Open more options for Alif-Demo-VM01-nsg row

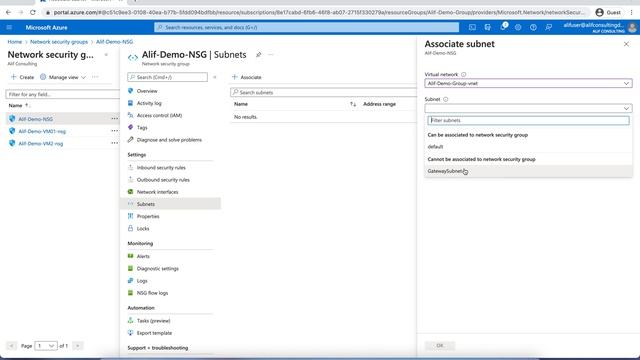point(114,131)
